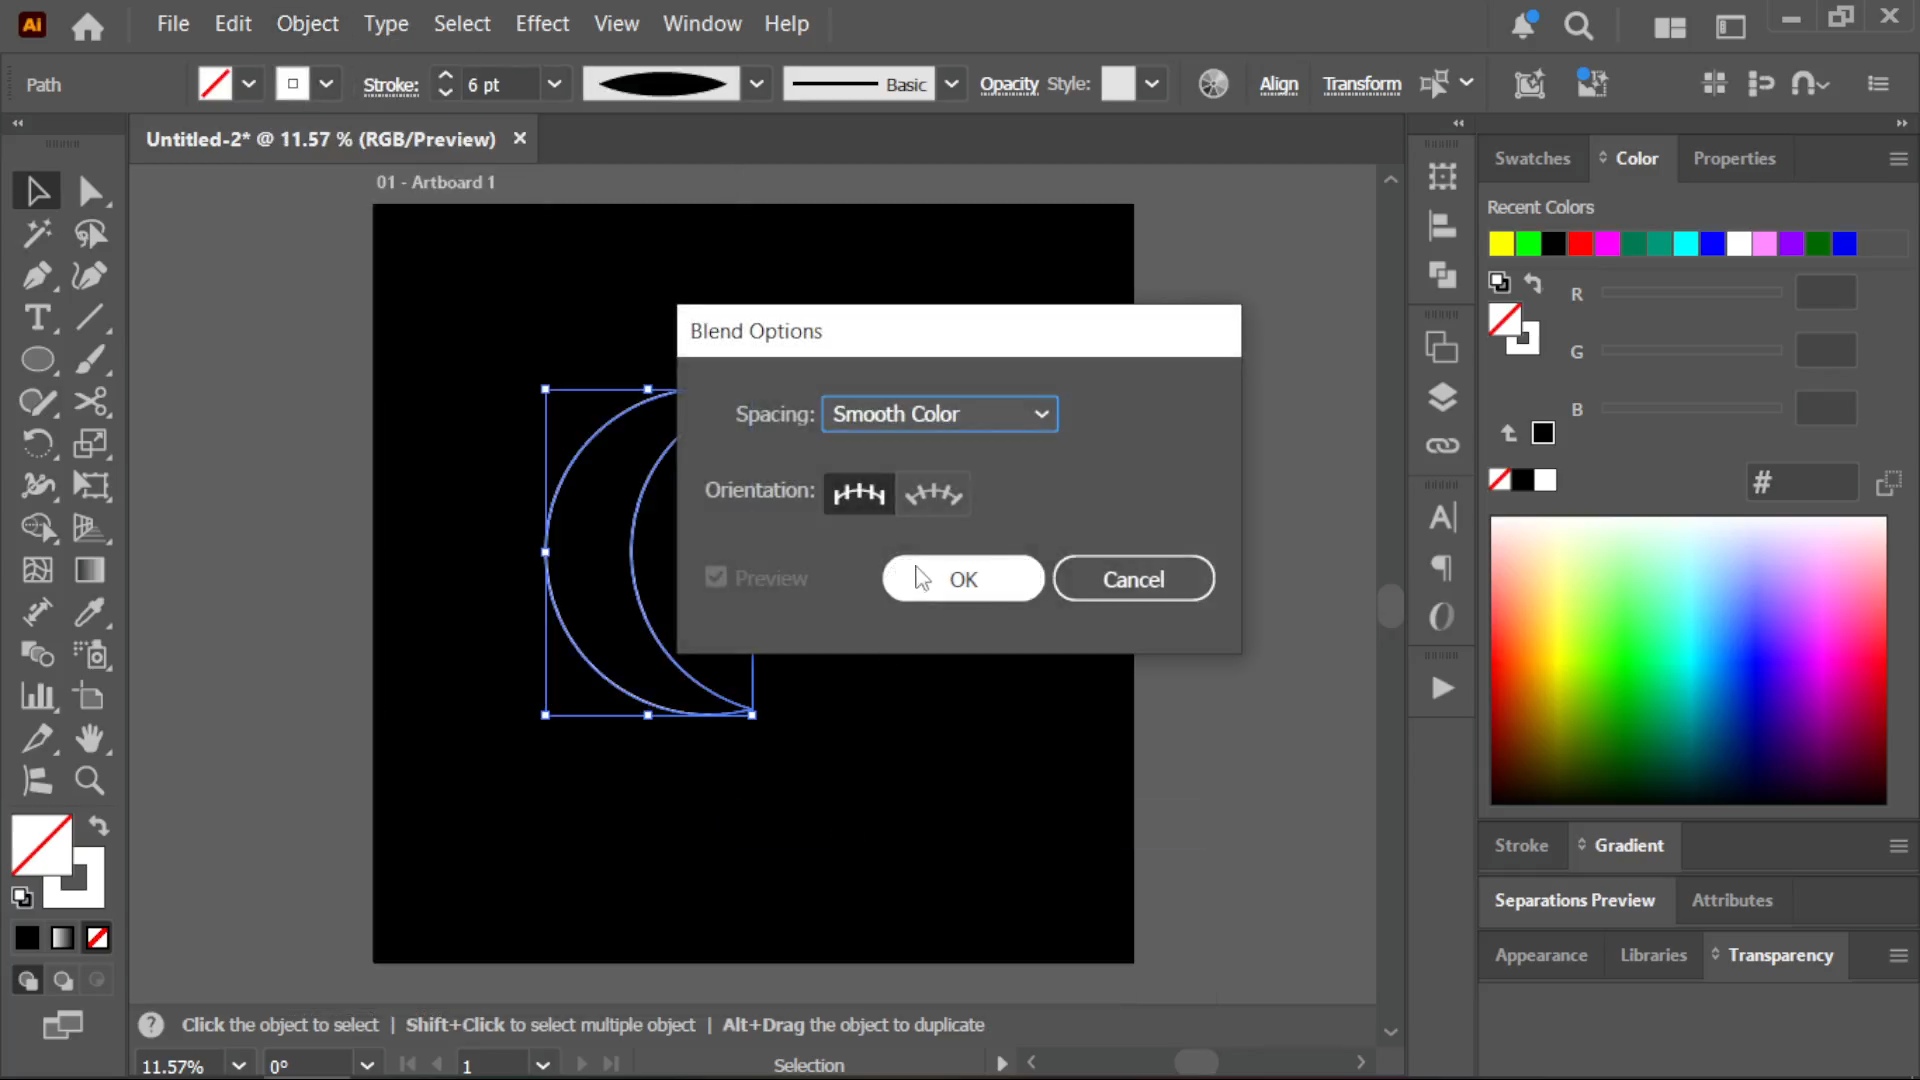Select the Type tool in toolbar
Screen dimensions: 1920x1080
point(37,318)
